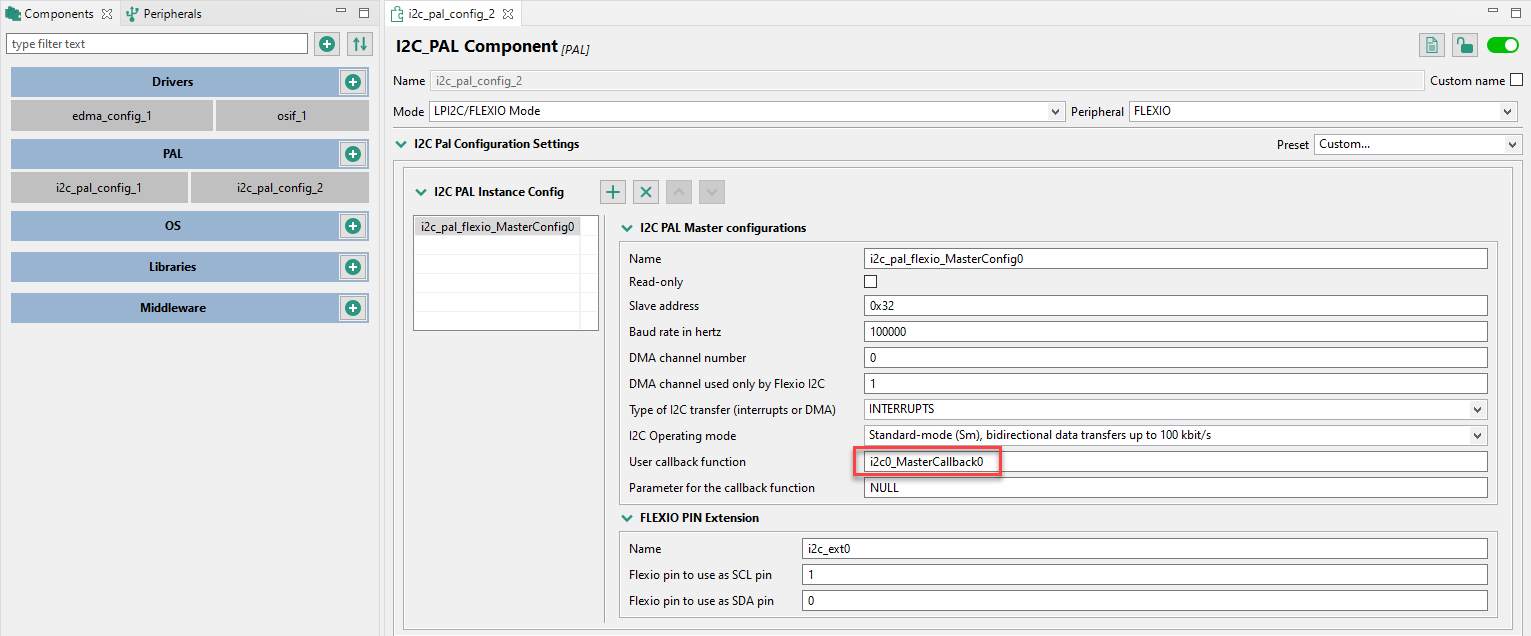Click the DMA channel number field
This screenshot has height=636, width=1531.
click(x=1175, y=358)
